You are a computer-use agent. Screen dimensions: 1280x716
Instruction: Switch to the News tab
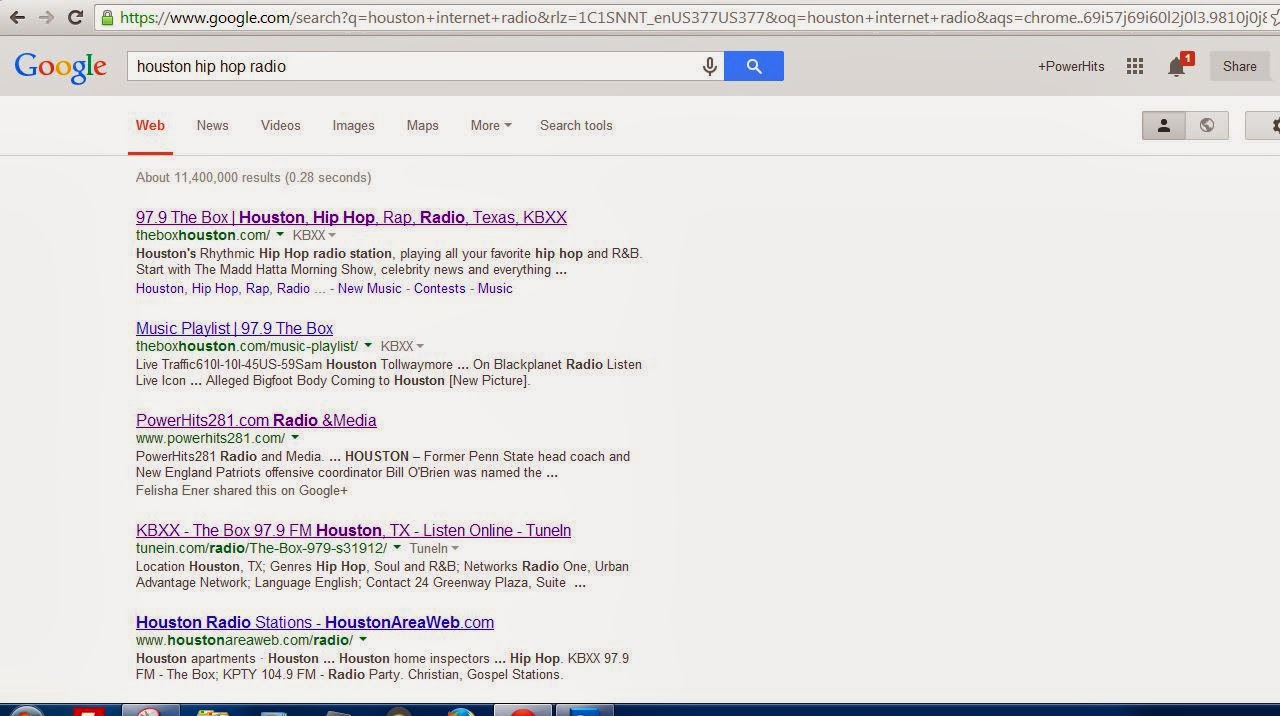212,125
